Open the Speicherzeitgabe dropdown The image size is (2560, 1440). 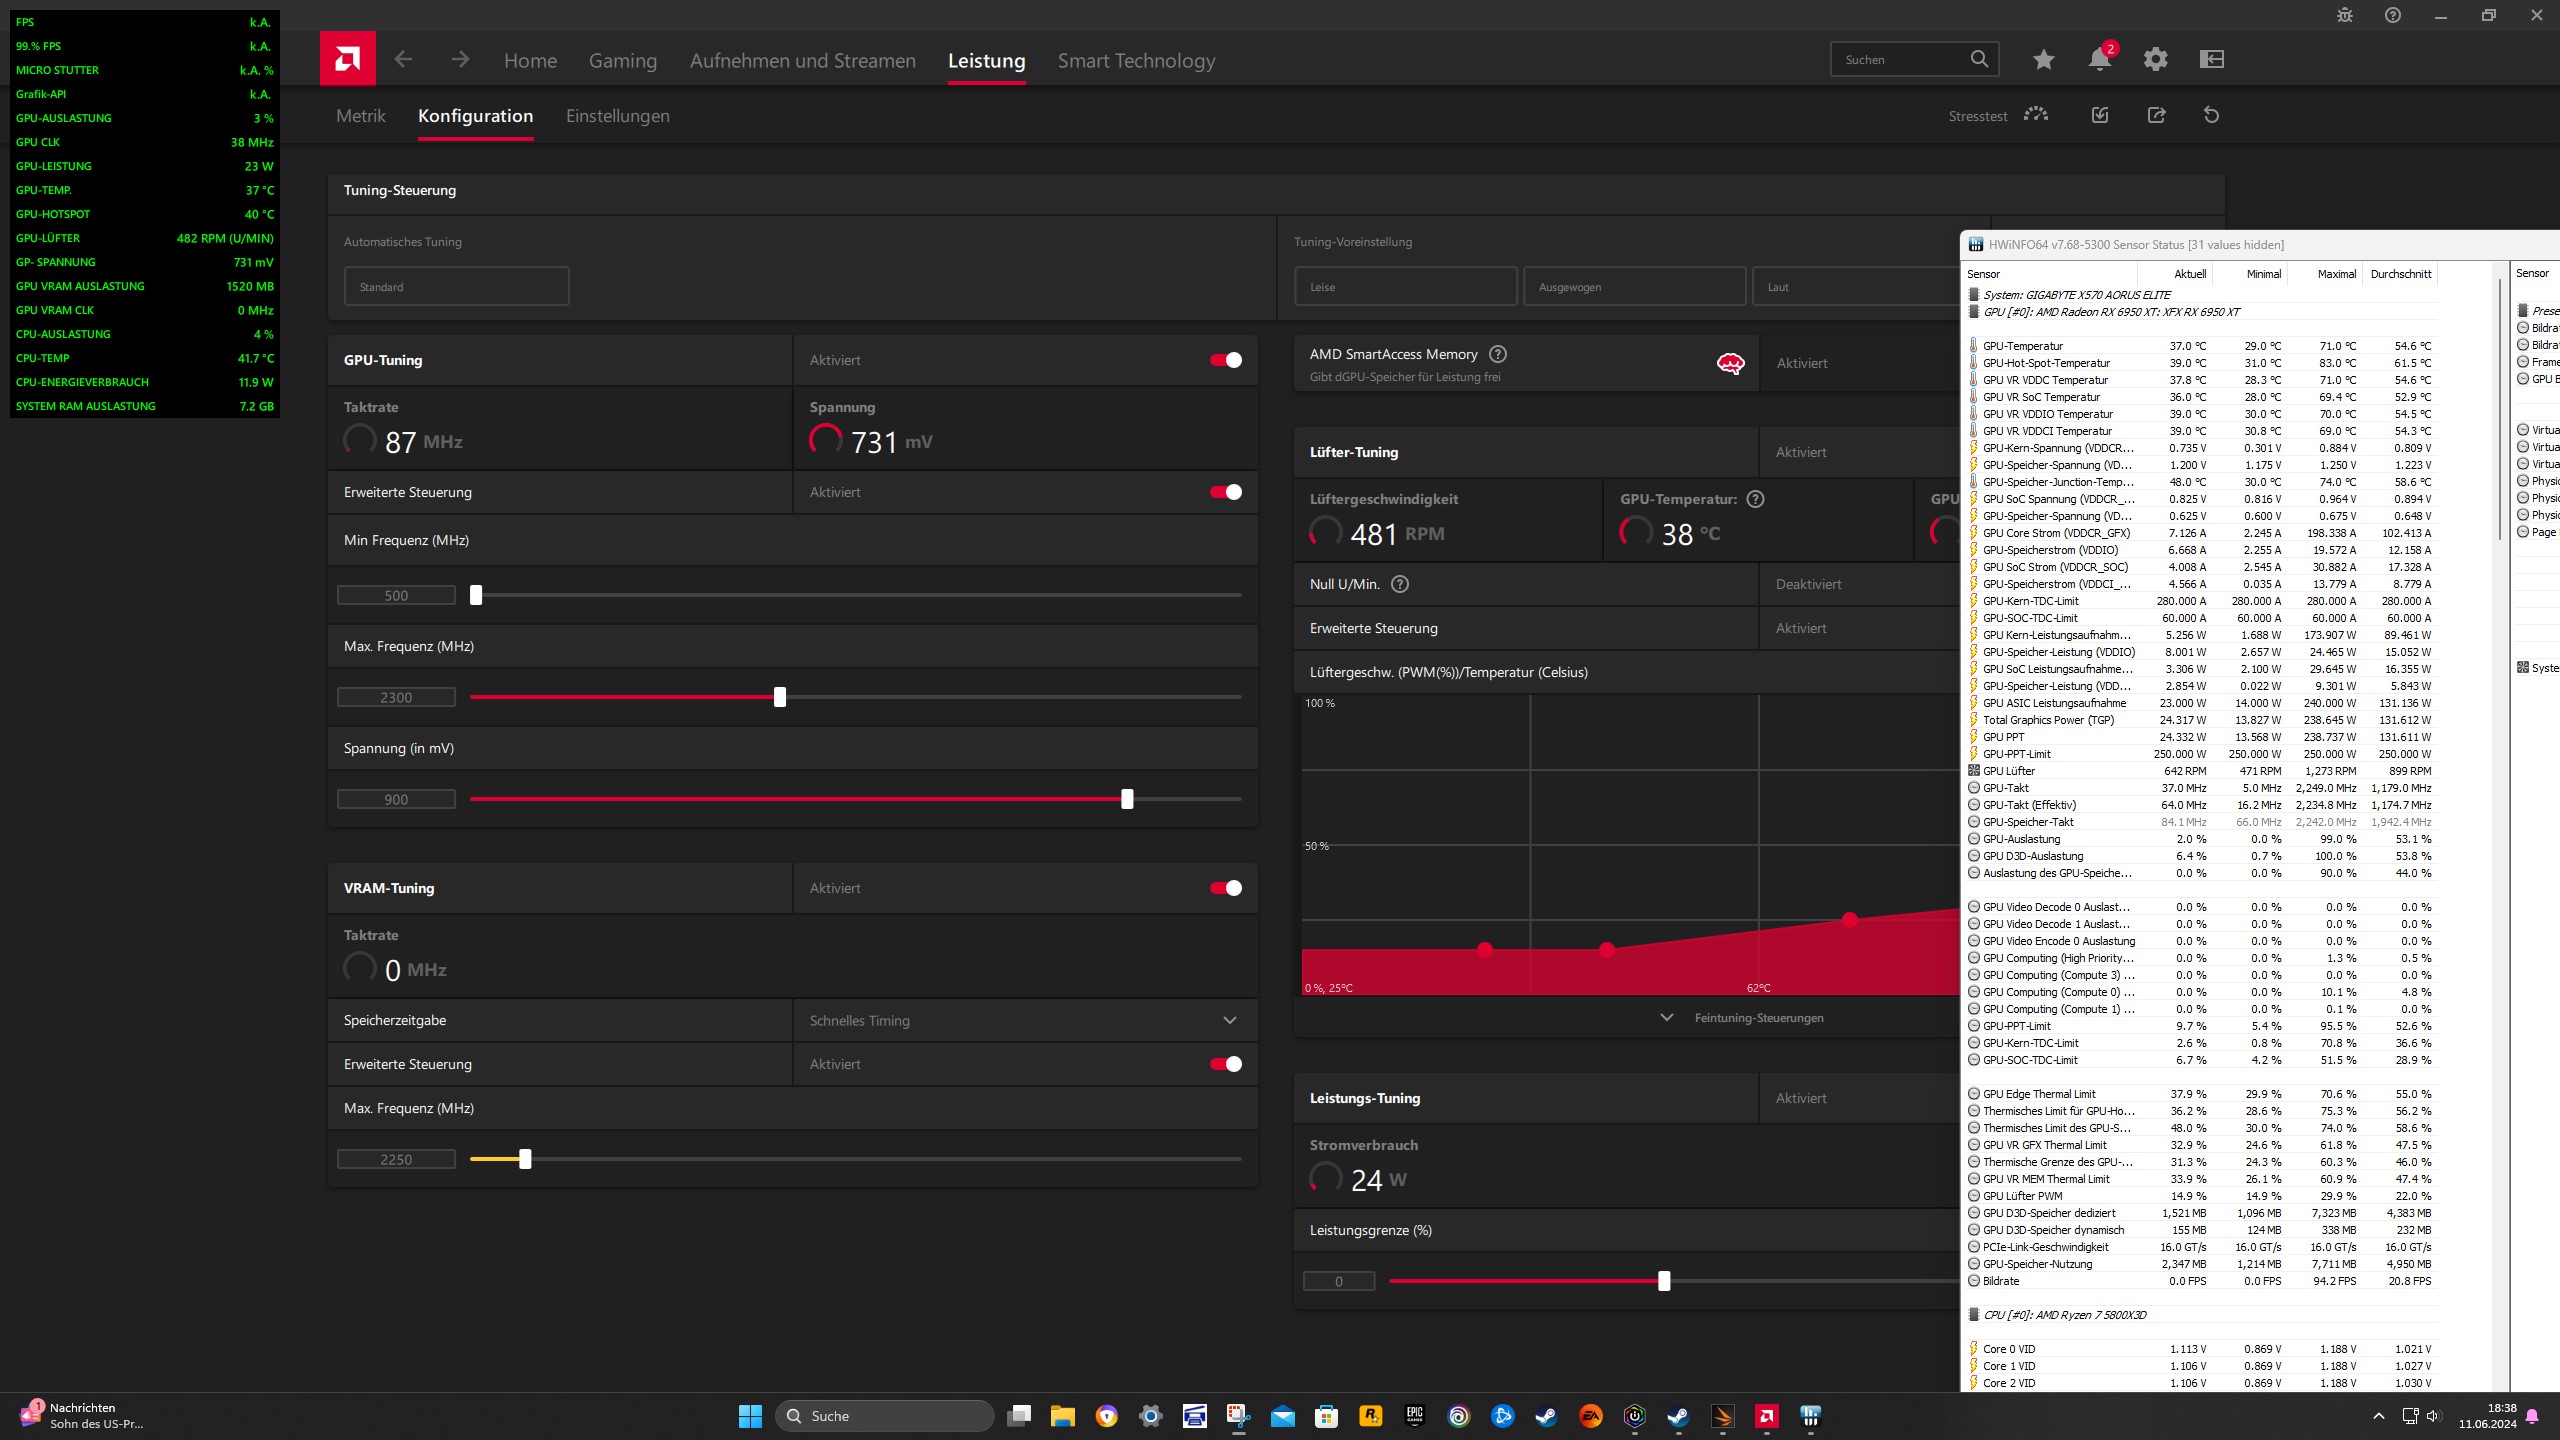click(x=1025, y=1020)
